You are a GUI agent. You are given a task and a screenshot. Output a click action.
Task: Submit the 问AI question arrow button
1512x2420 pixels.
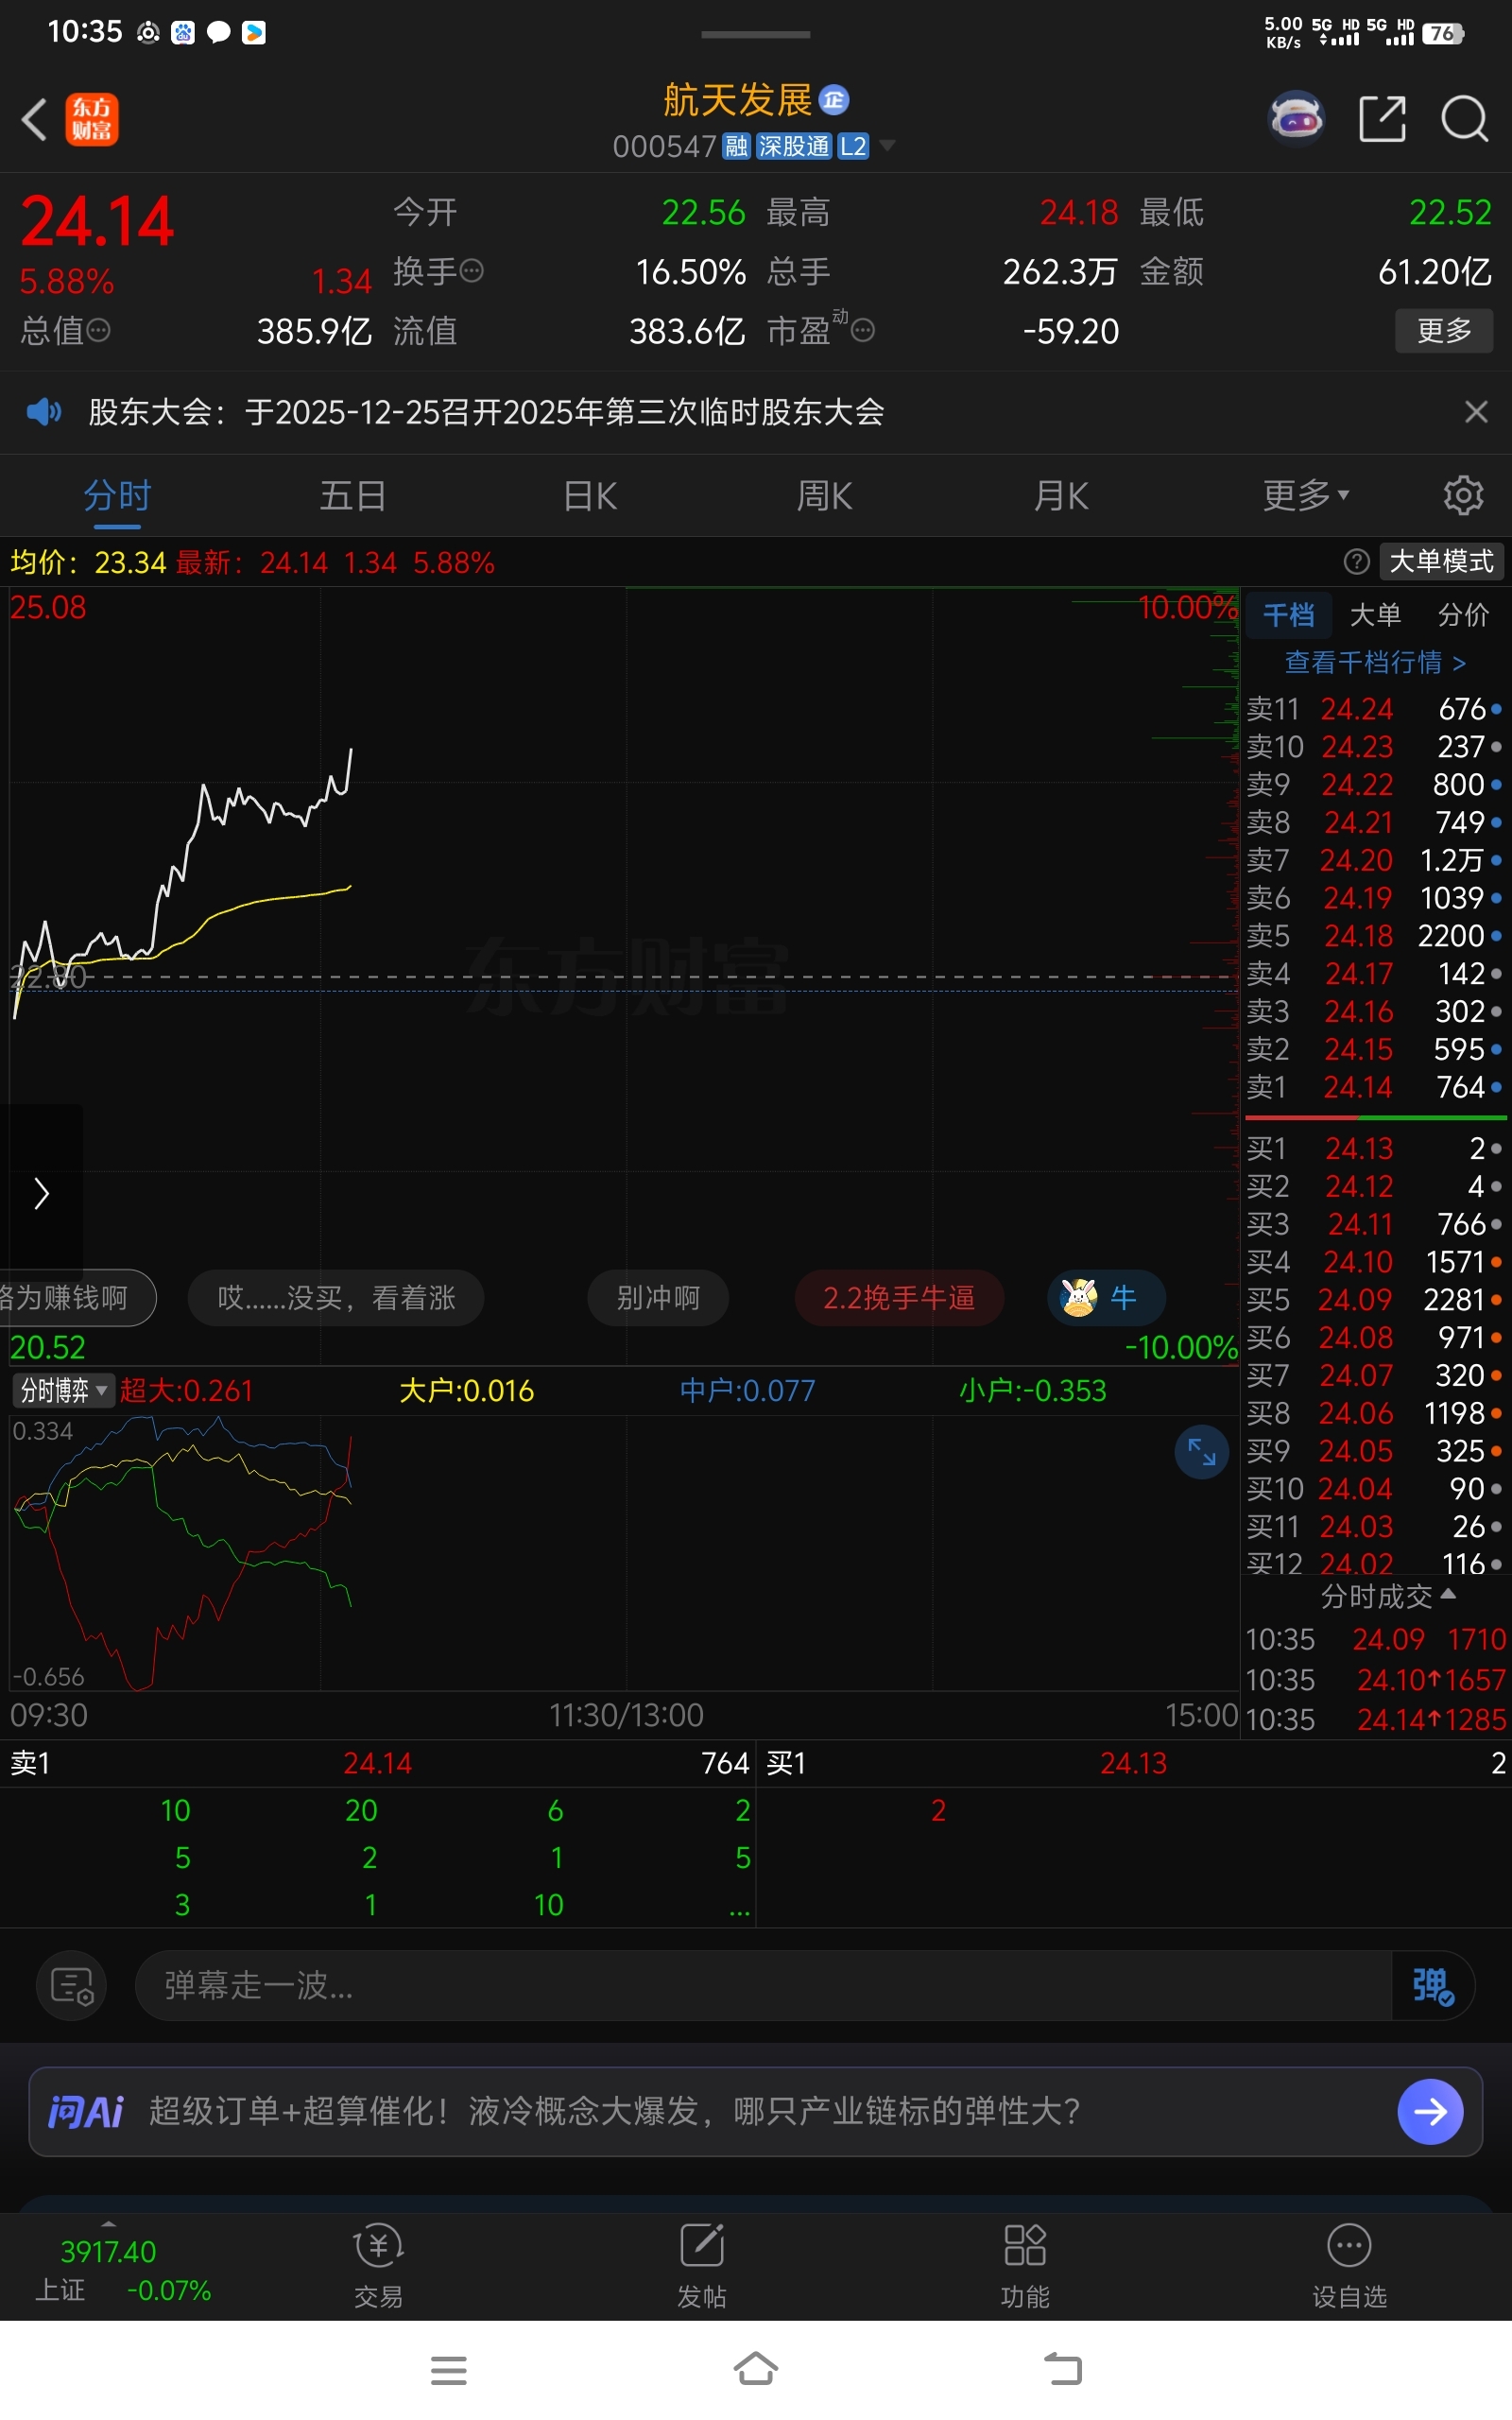(1430, 2112)
